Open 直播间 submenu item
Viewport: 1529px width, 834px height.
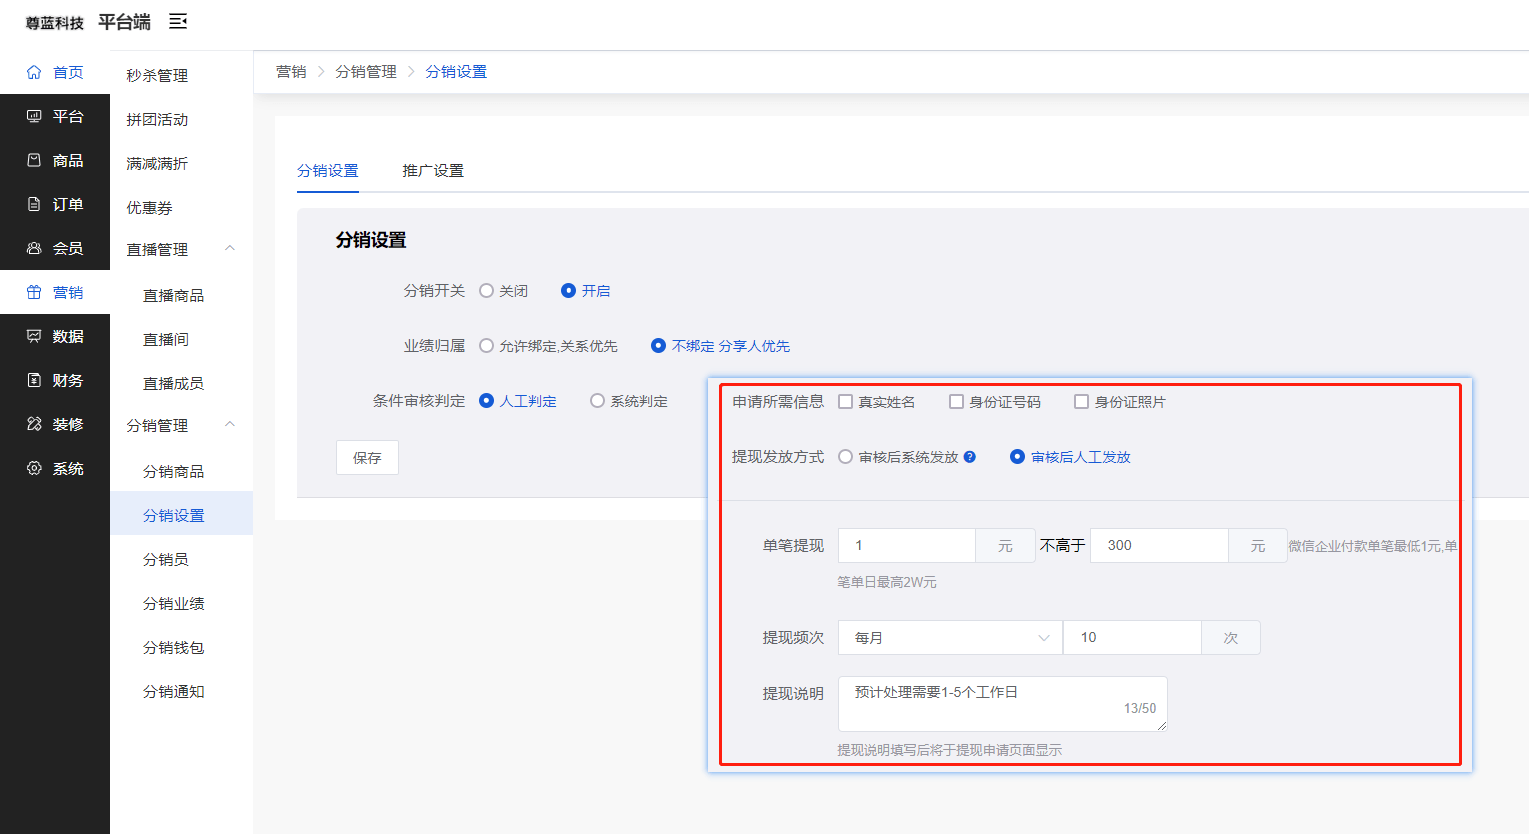pyautogui.click(x=181, y=339)
